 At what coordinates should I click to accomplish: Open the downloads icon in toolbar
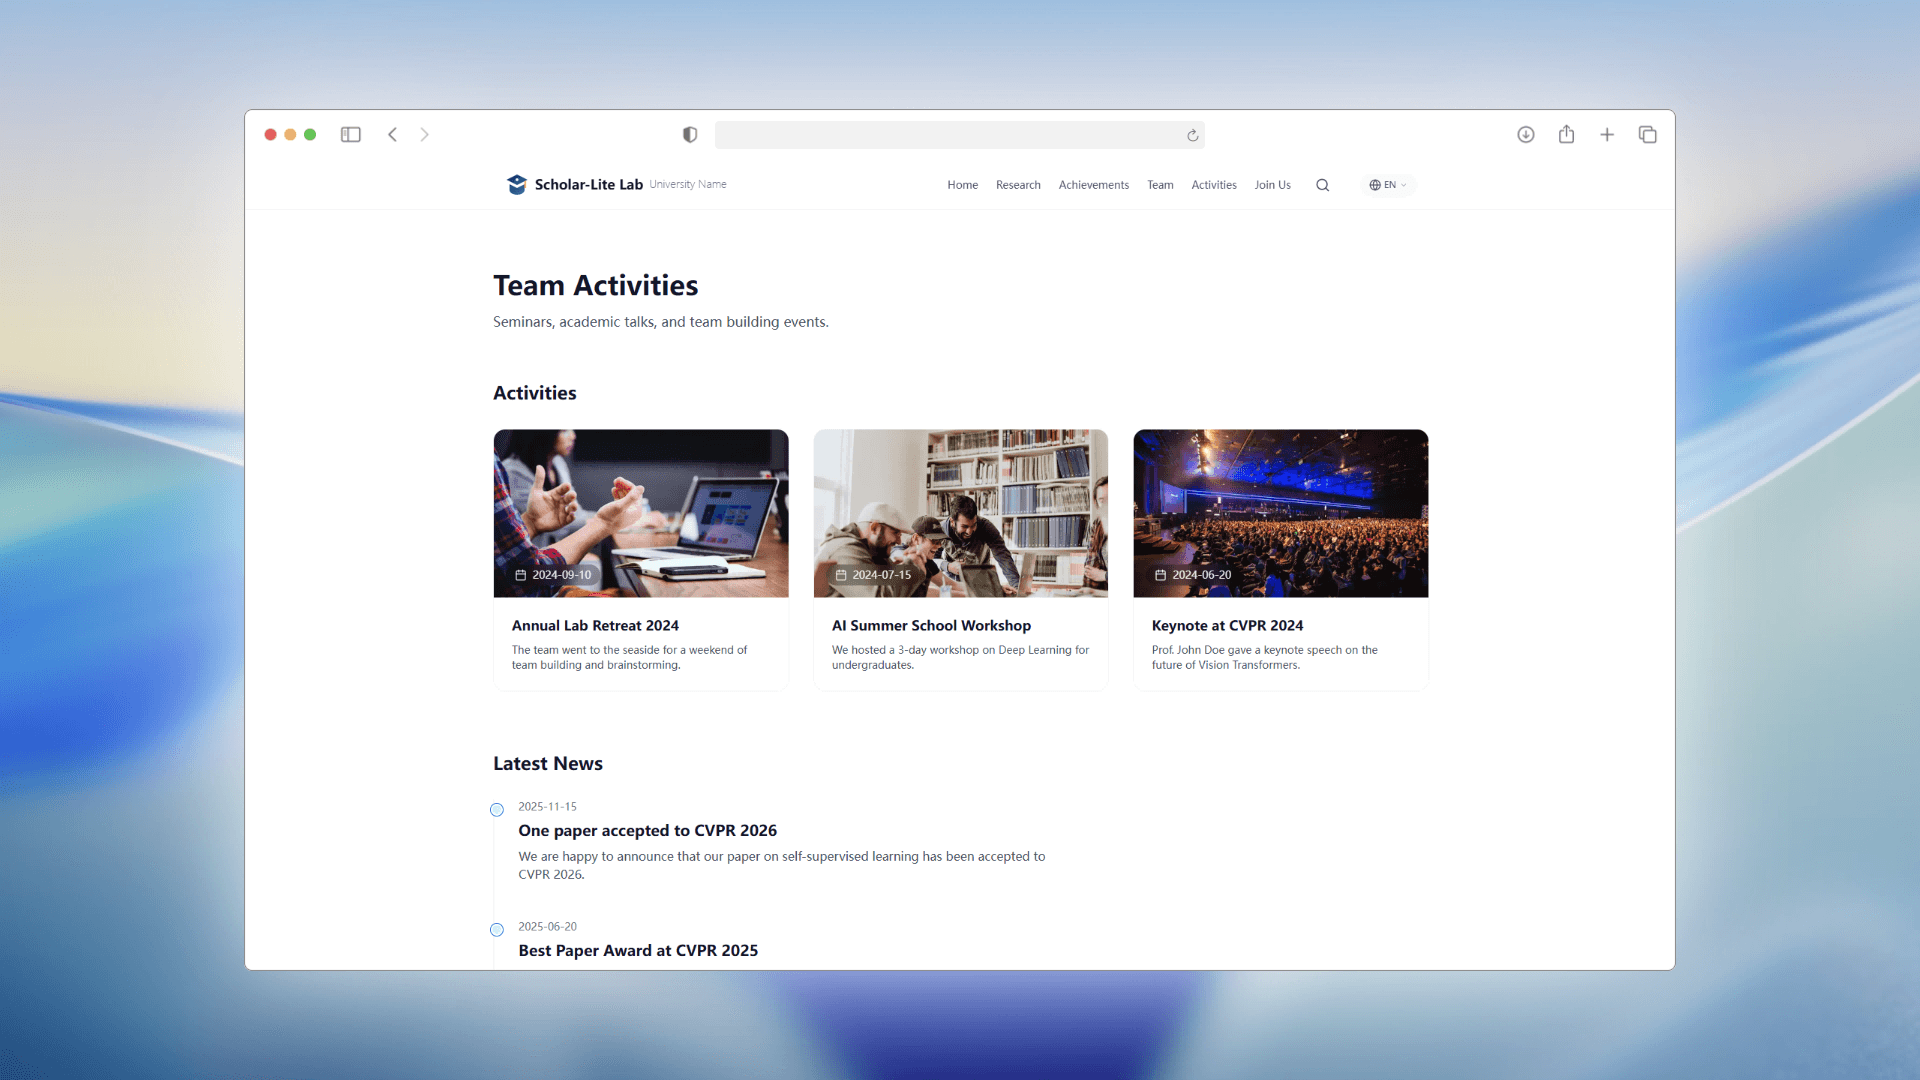click(x=1525, y=135)
